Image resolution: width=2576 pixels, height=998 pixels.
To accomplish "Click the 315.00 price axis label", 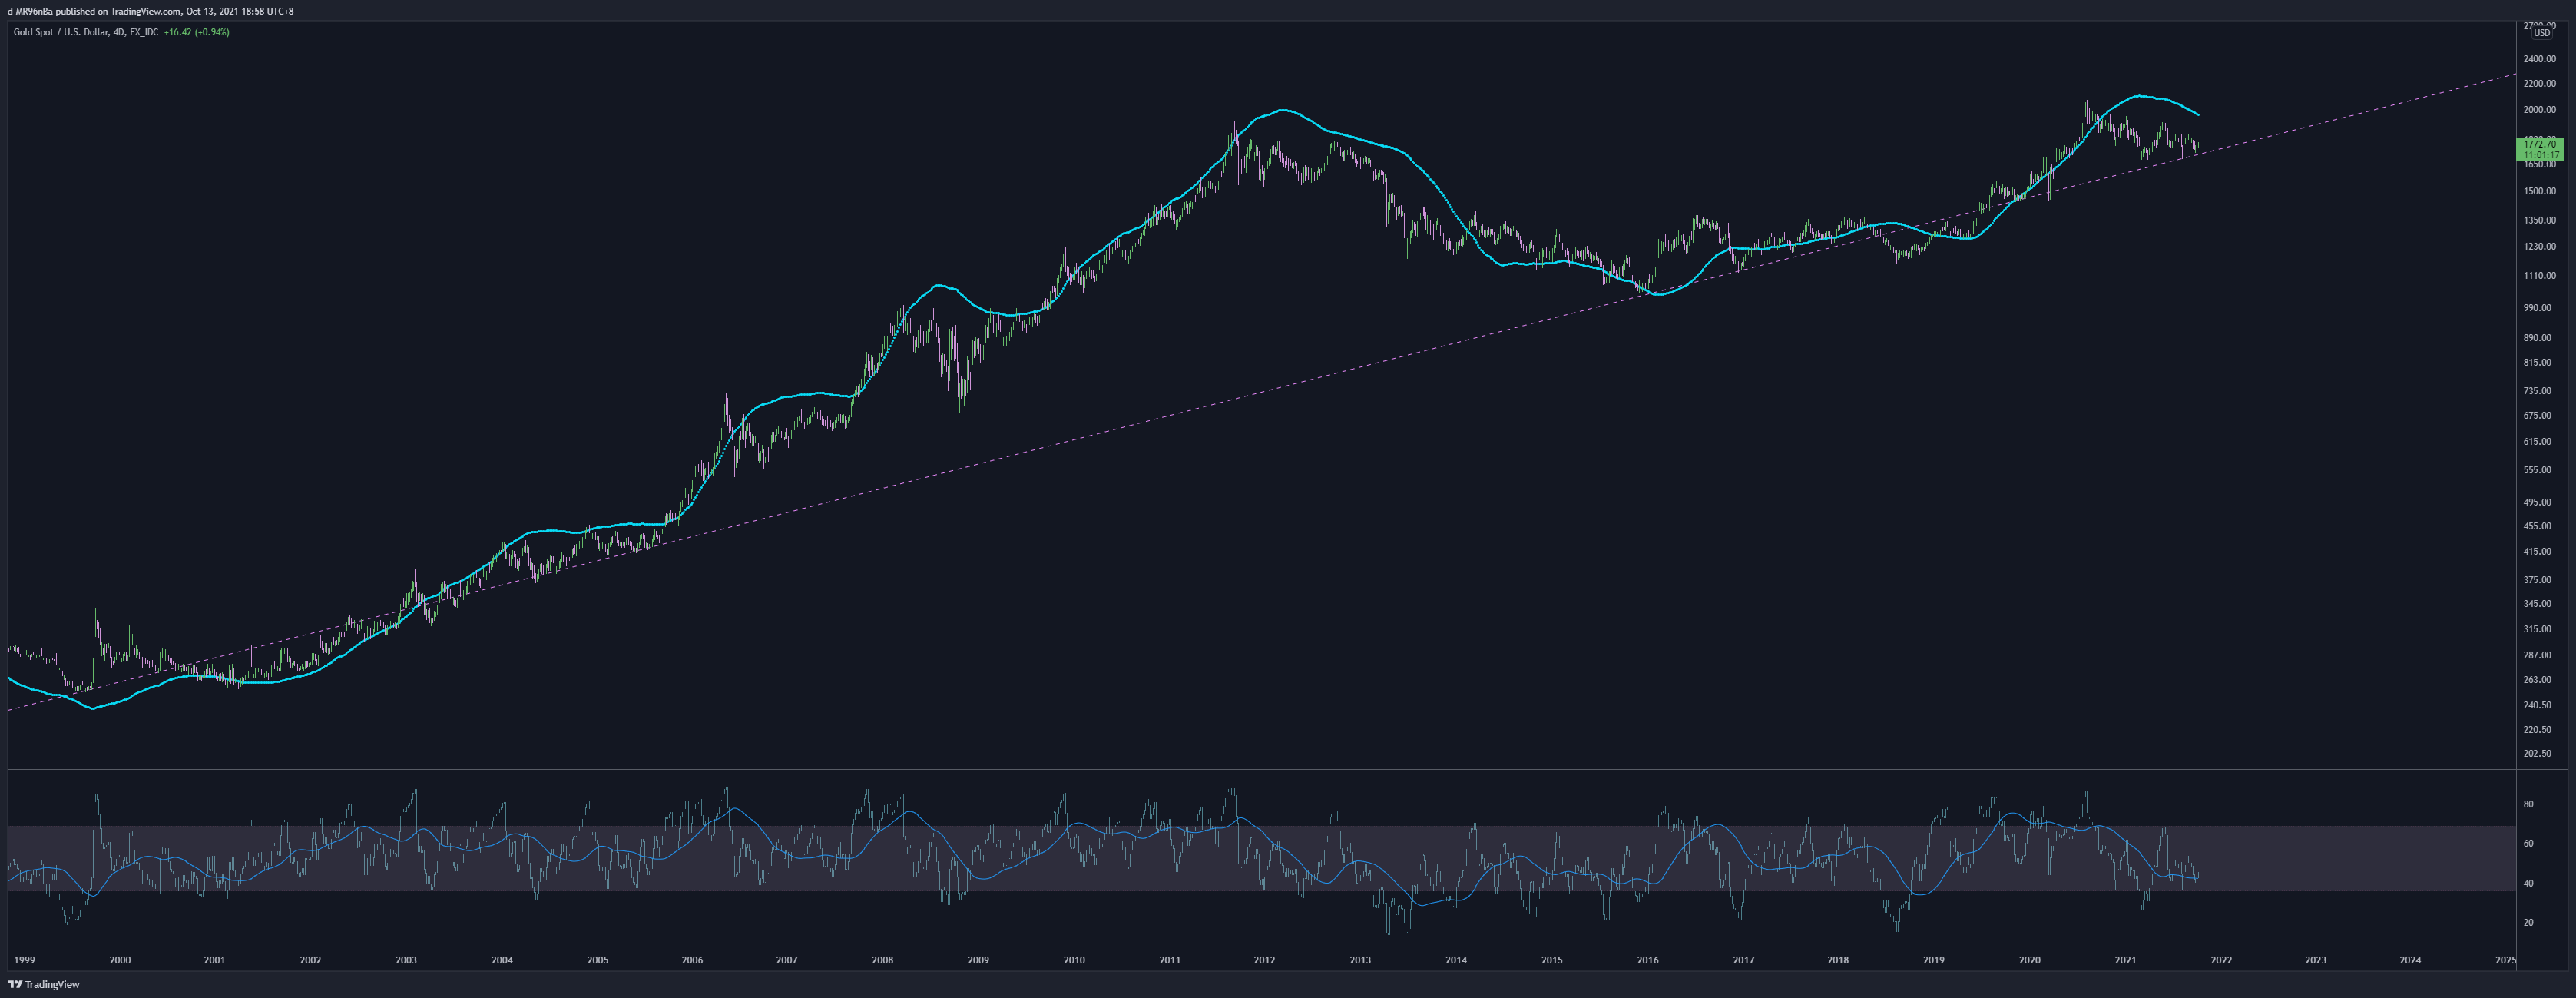I will click(2538, 629).
